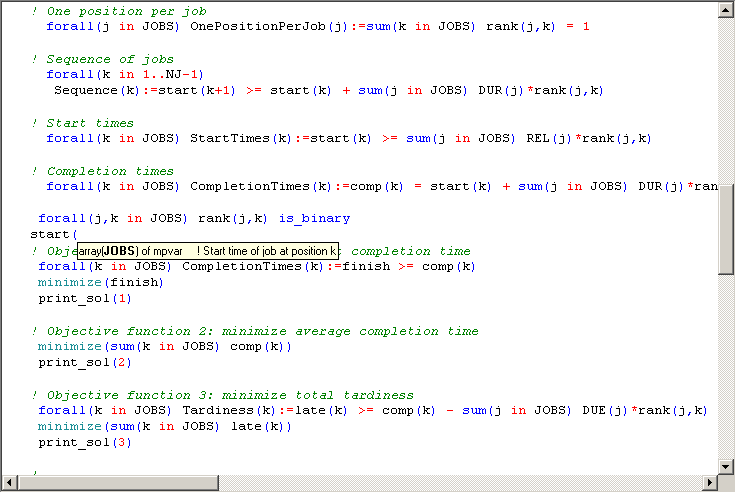Image resolution: width=736 pixels, height=492 pixels.
Task: Click the print_sol(1) call
Action: coord(84,298)
